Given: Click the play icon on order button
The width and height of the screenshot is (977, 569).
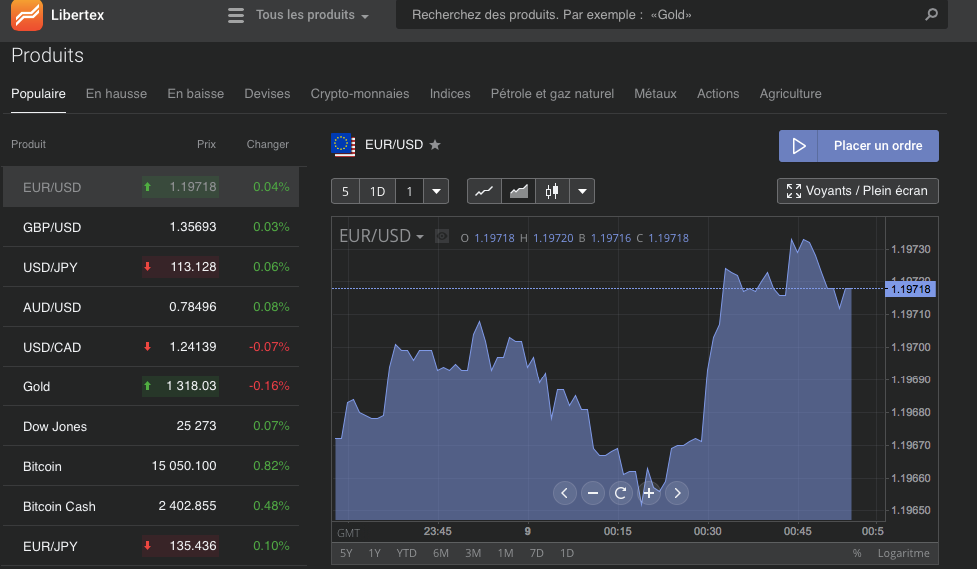Looking at the screenshot, I should tap(798, 146).
